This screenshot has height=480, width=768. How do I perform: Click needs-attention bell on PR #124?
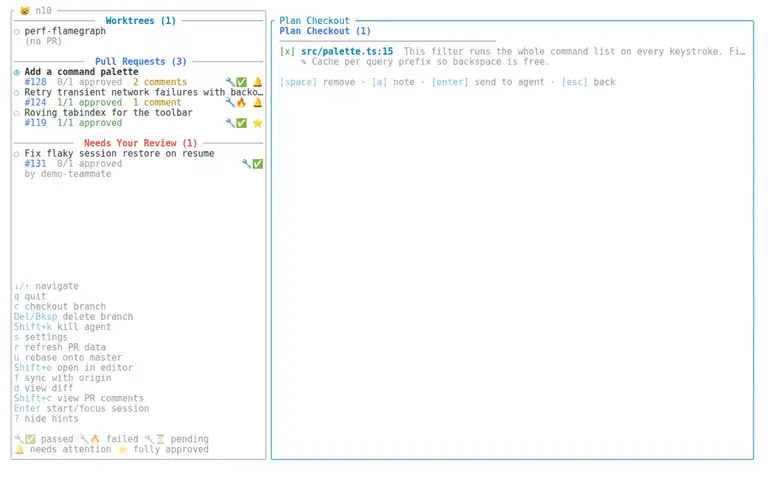[x=258, y=102]
